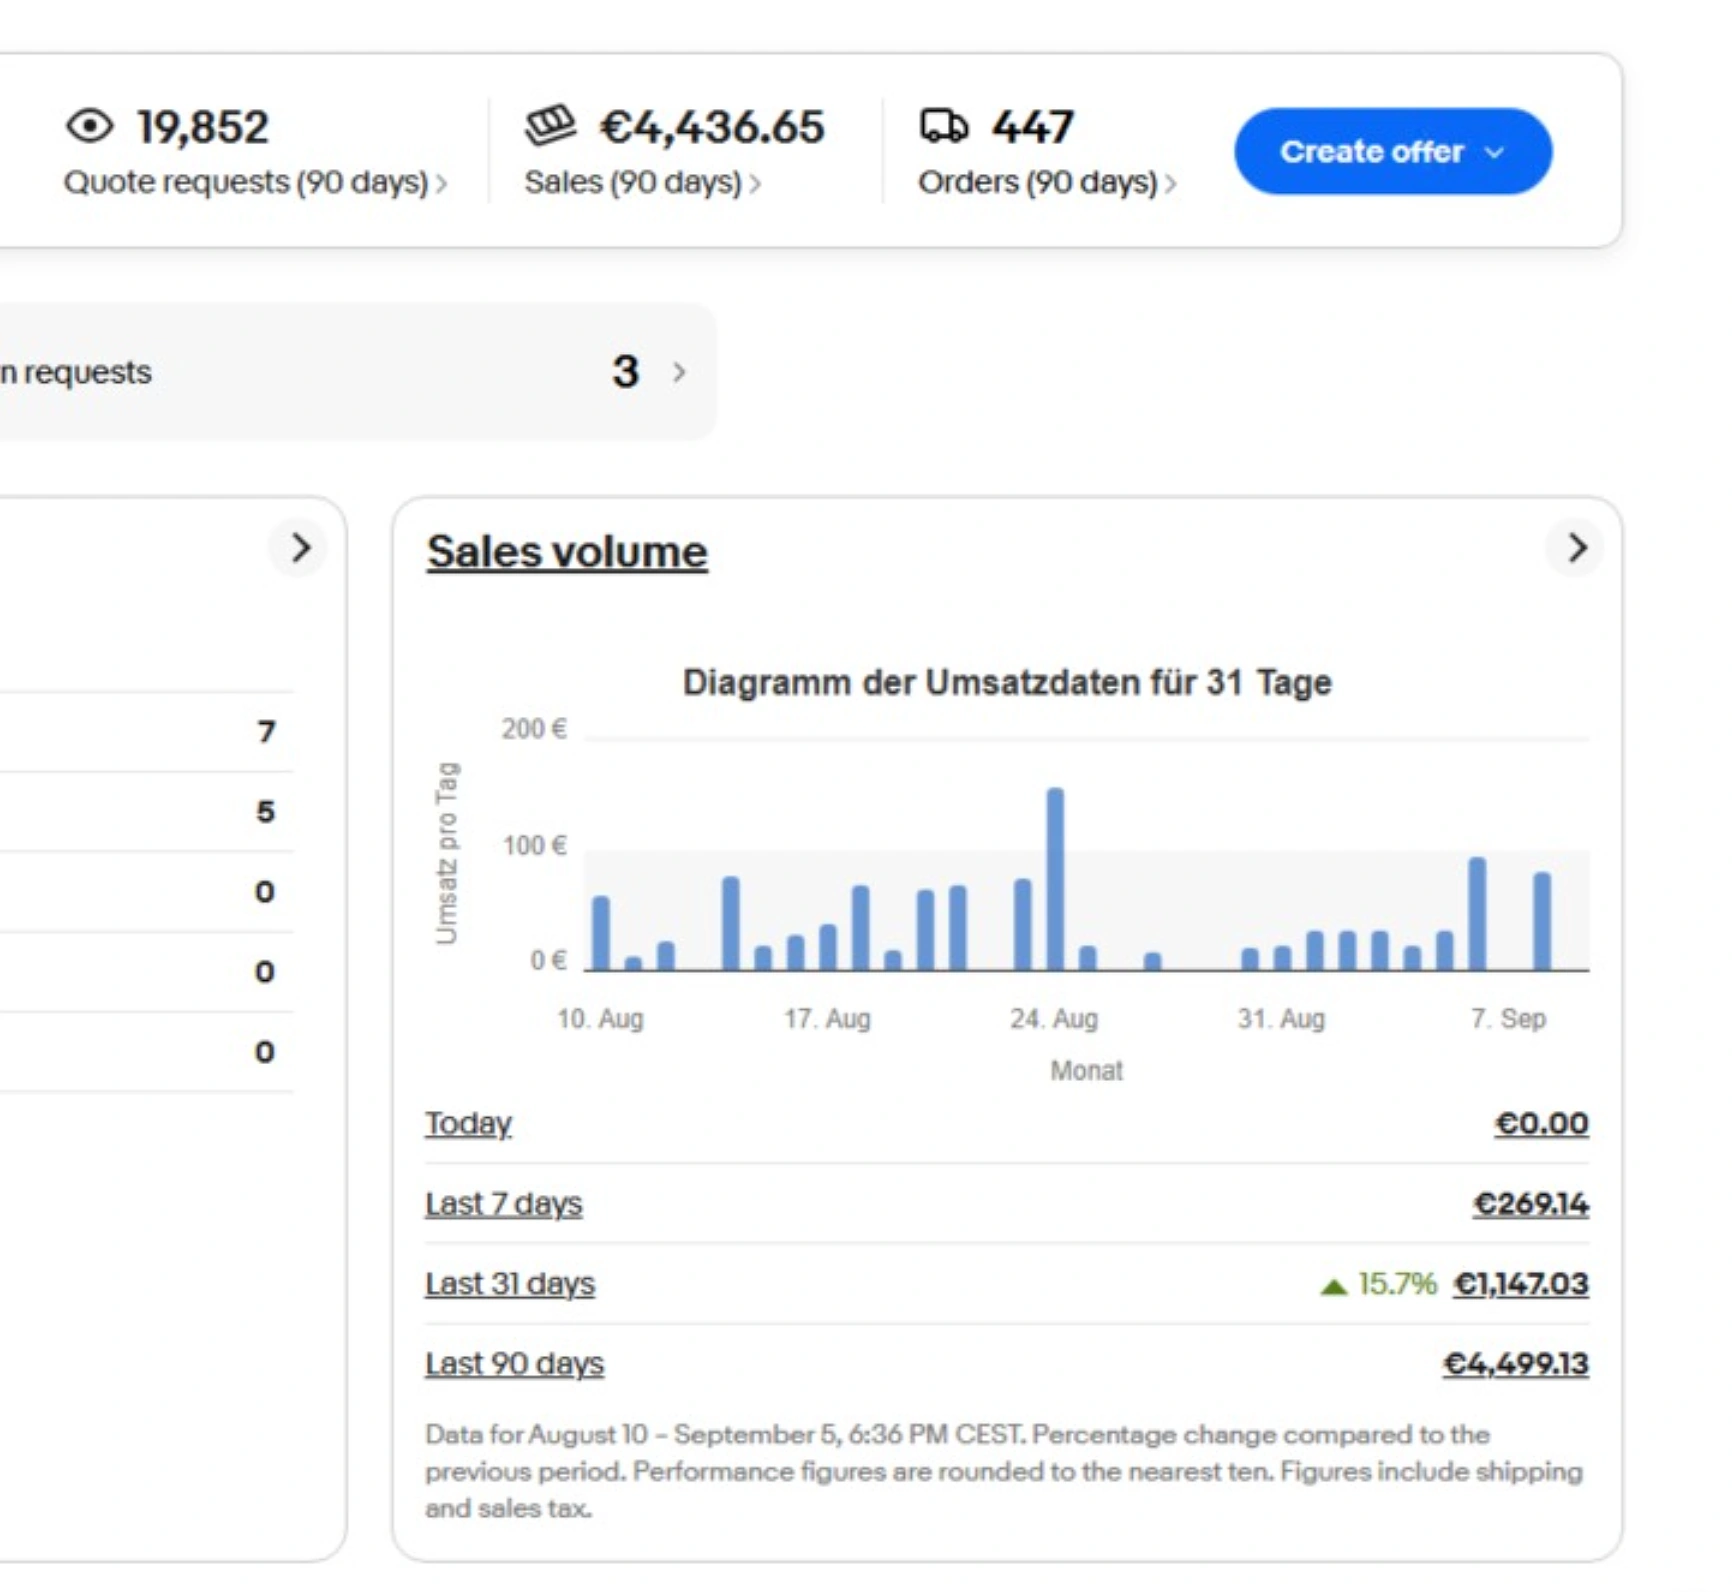The width and height of the screenshot is (1732, 1592).
Task: Click the cash icon beside €4,436.65
Action: click(551, 125)
